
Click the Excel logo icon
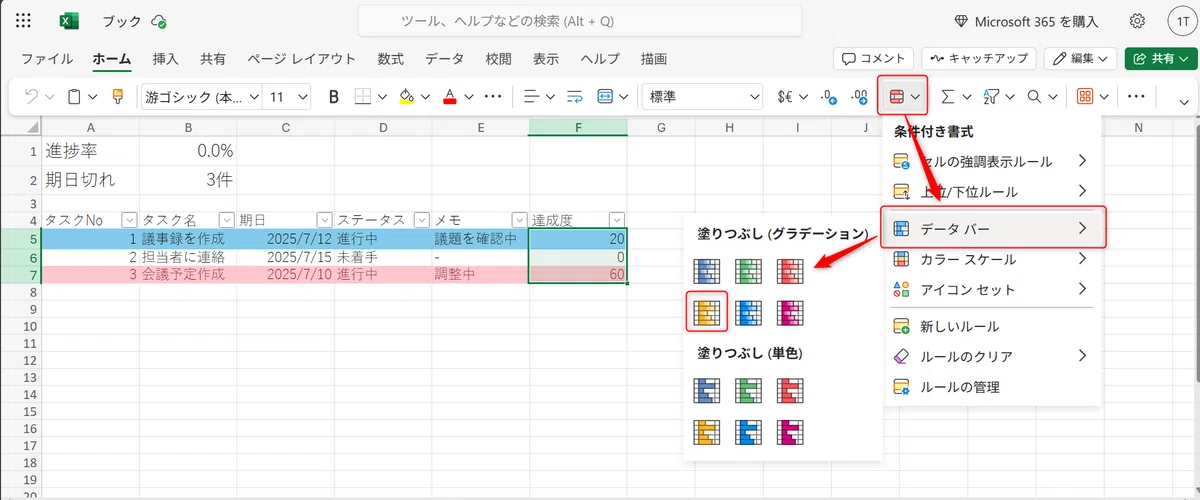[69, 21]
